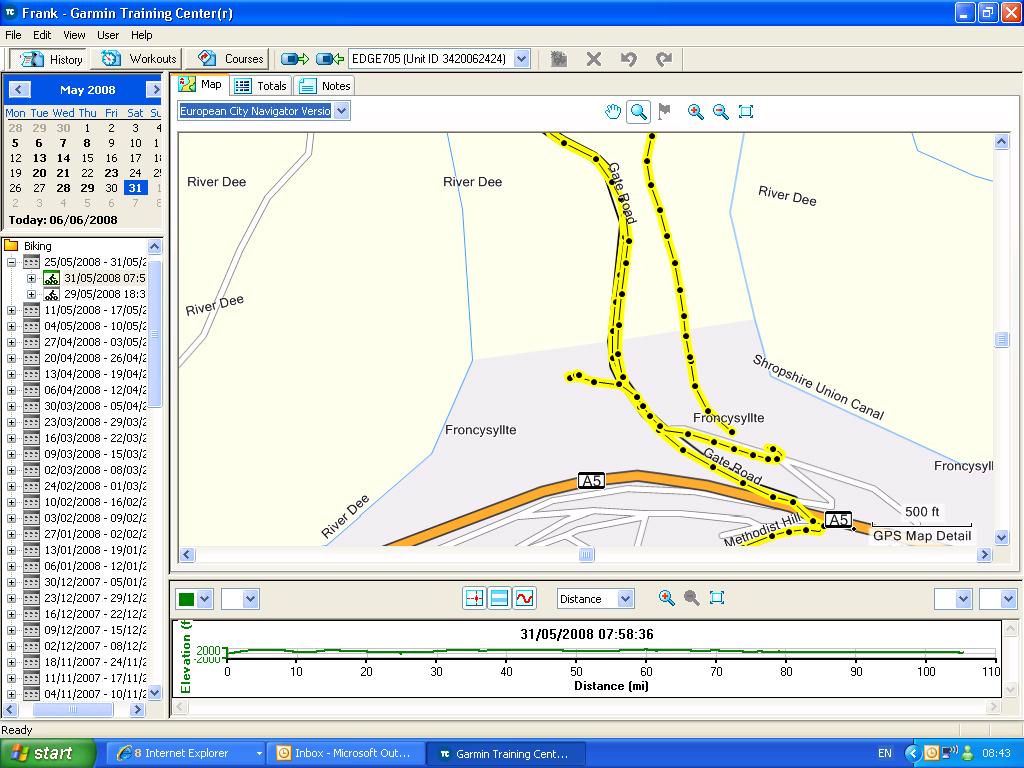Screen dimensions: 1024x768
Task: Open the Distance axis dropdown
Action: coord(625,599)
